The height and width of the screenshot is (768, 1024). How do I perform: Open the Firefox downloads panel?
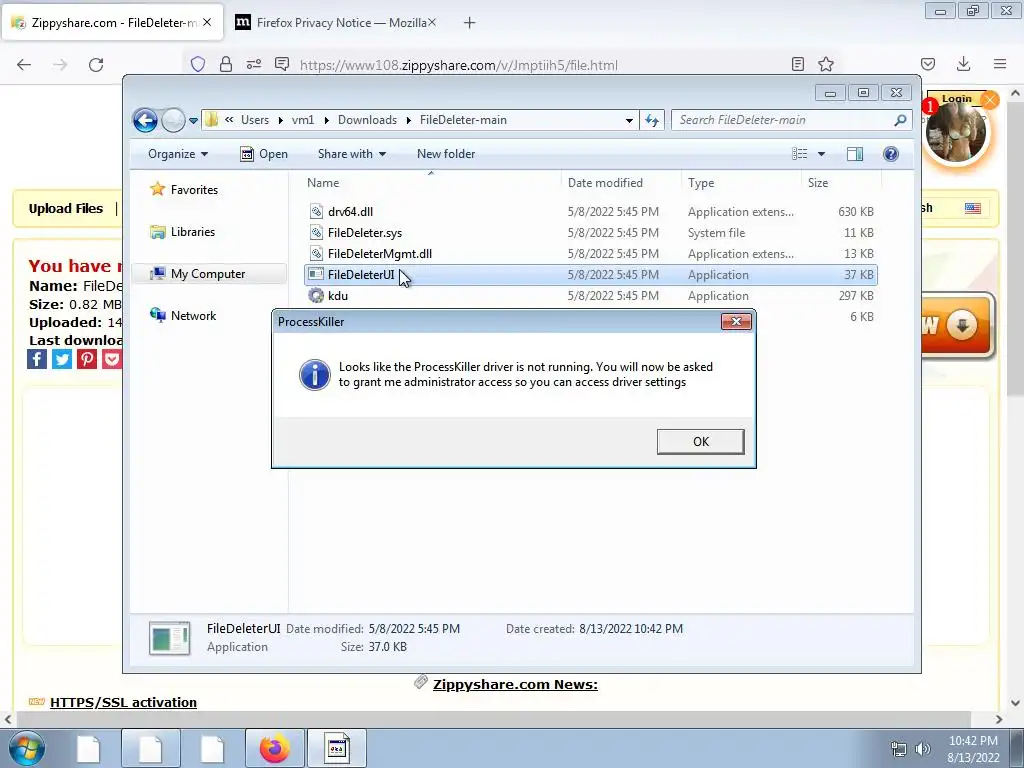(x=963, y=64)
